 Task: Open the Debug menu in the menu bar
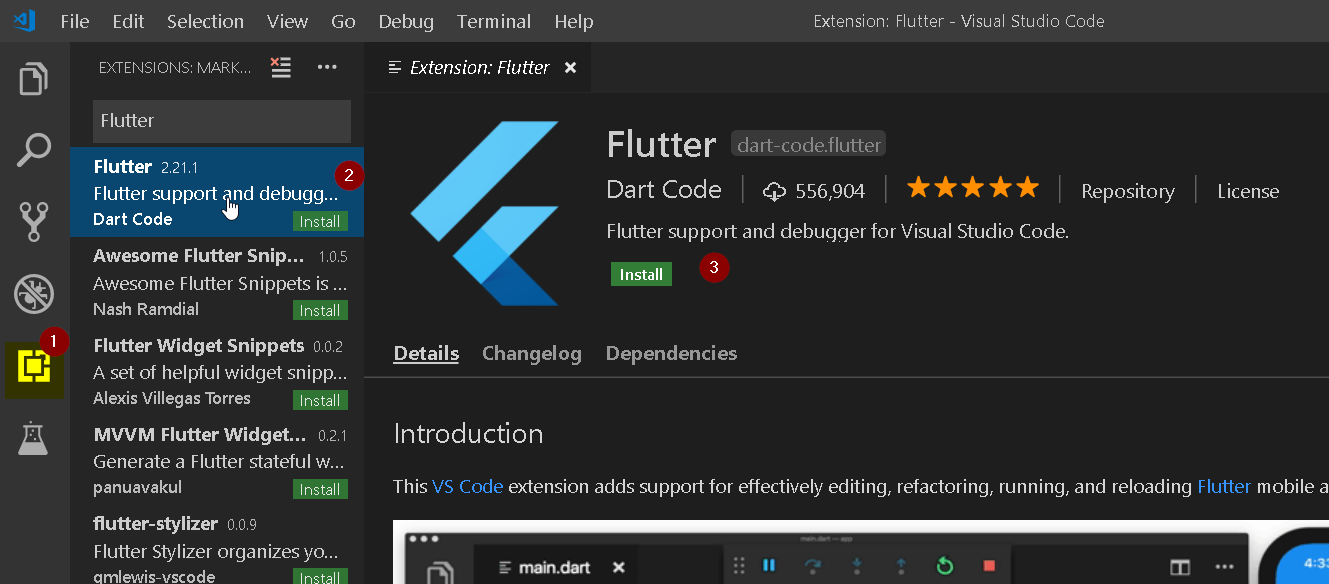[406, 21]
